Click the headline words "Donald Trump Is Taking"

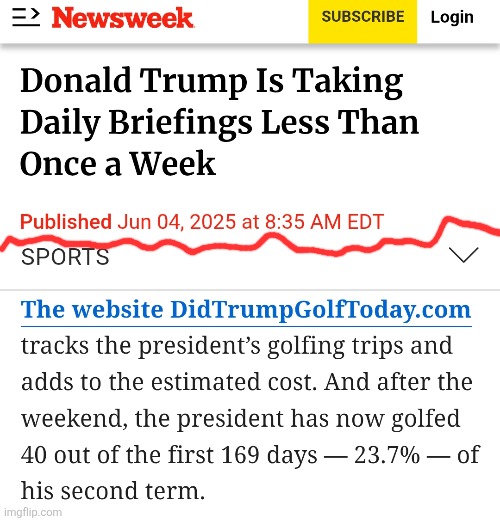pyautogui.click(x=212, y=82)
